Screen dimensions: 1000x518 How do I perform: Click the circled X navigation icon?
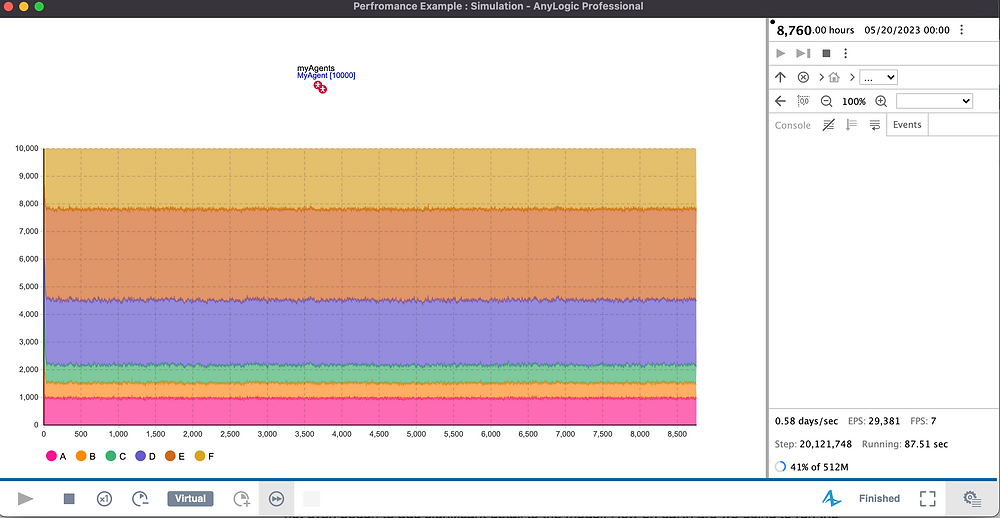pos(803,77)
